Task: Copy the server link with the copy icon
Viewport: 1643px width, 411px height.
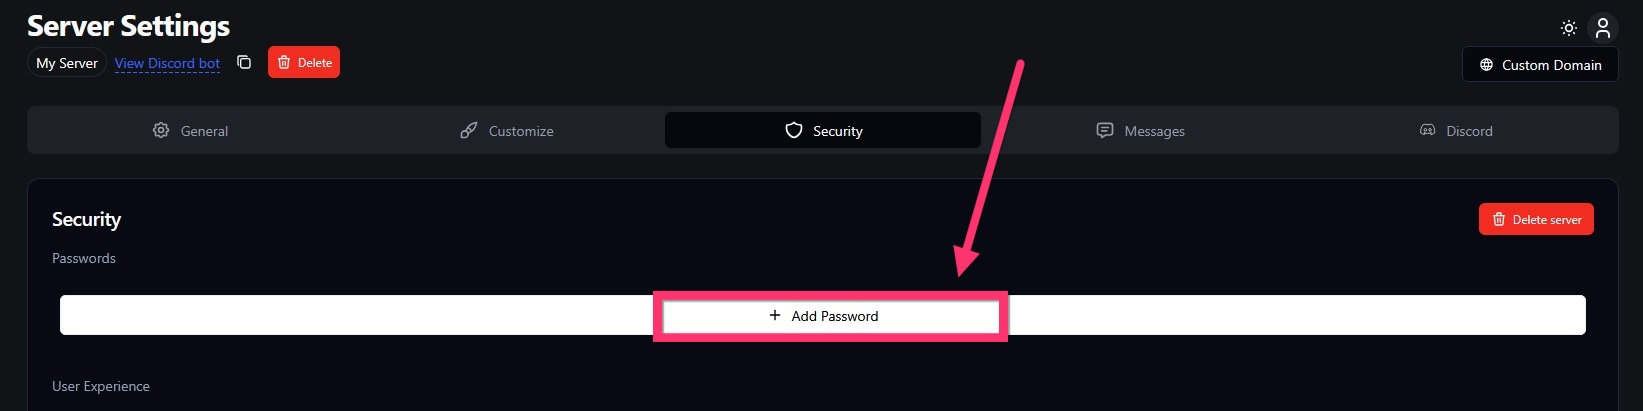Action: pyautogui.click(x=244, y=62)
